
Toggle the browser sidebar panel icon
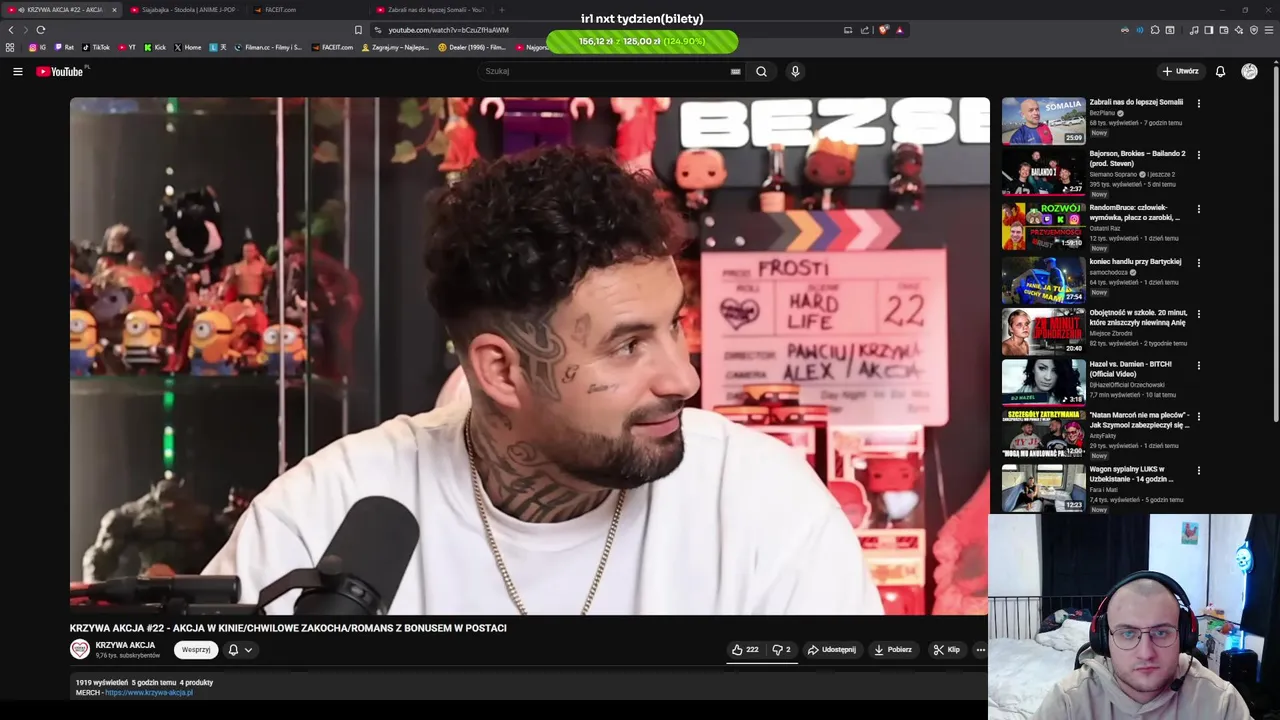click(1209, 30)
